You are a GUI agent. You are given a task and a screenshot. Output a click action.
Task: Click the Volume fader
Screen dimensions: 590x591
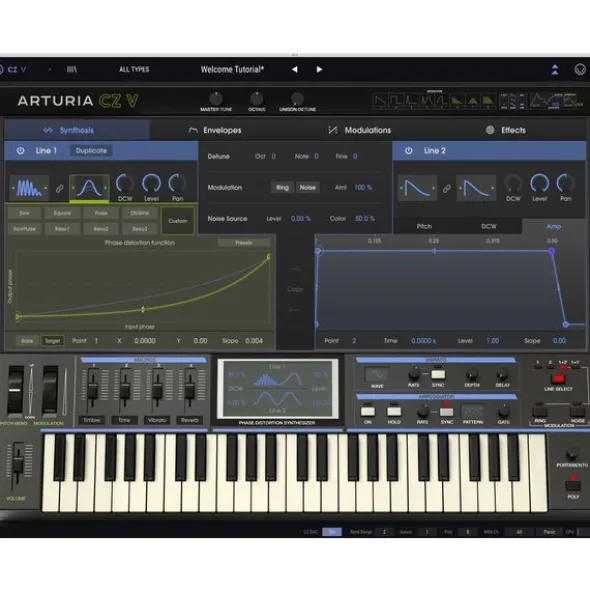coord(18,465)
